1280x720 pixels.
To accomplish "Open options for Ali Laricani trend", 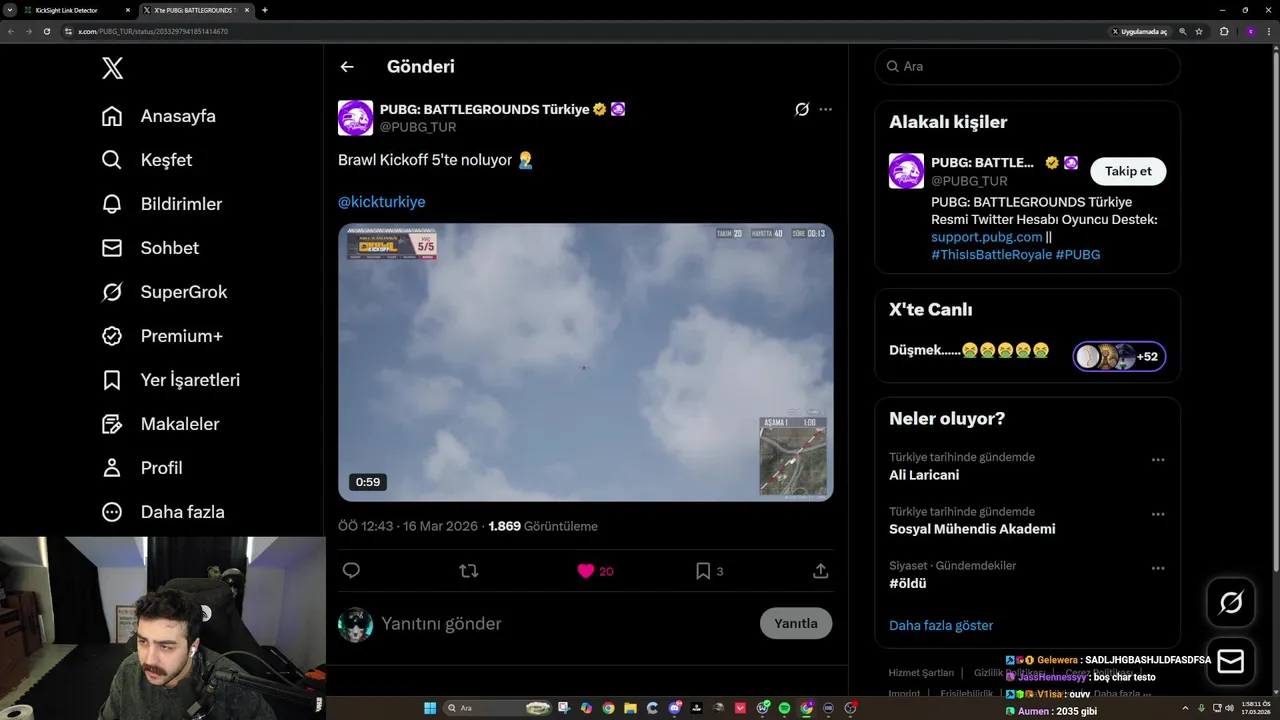I will [1158, 460].
